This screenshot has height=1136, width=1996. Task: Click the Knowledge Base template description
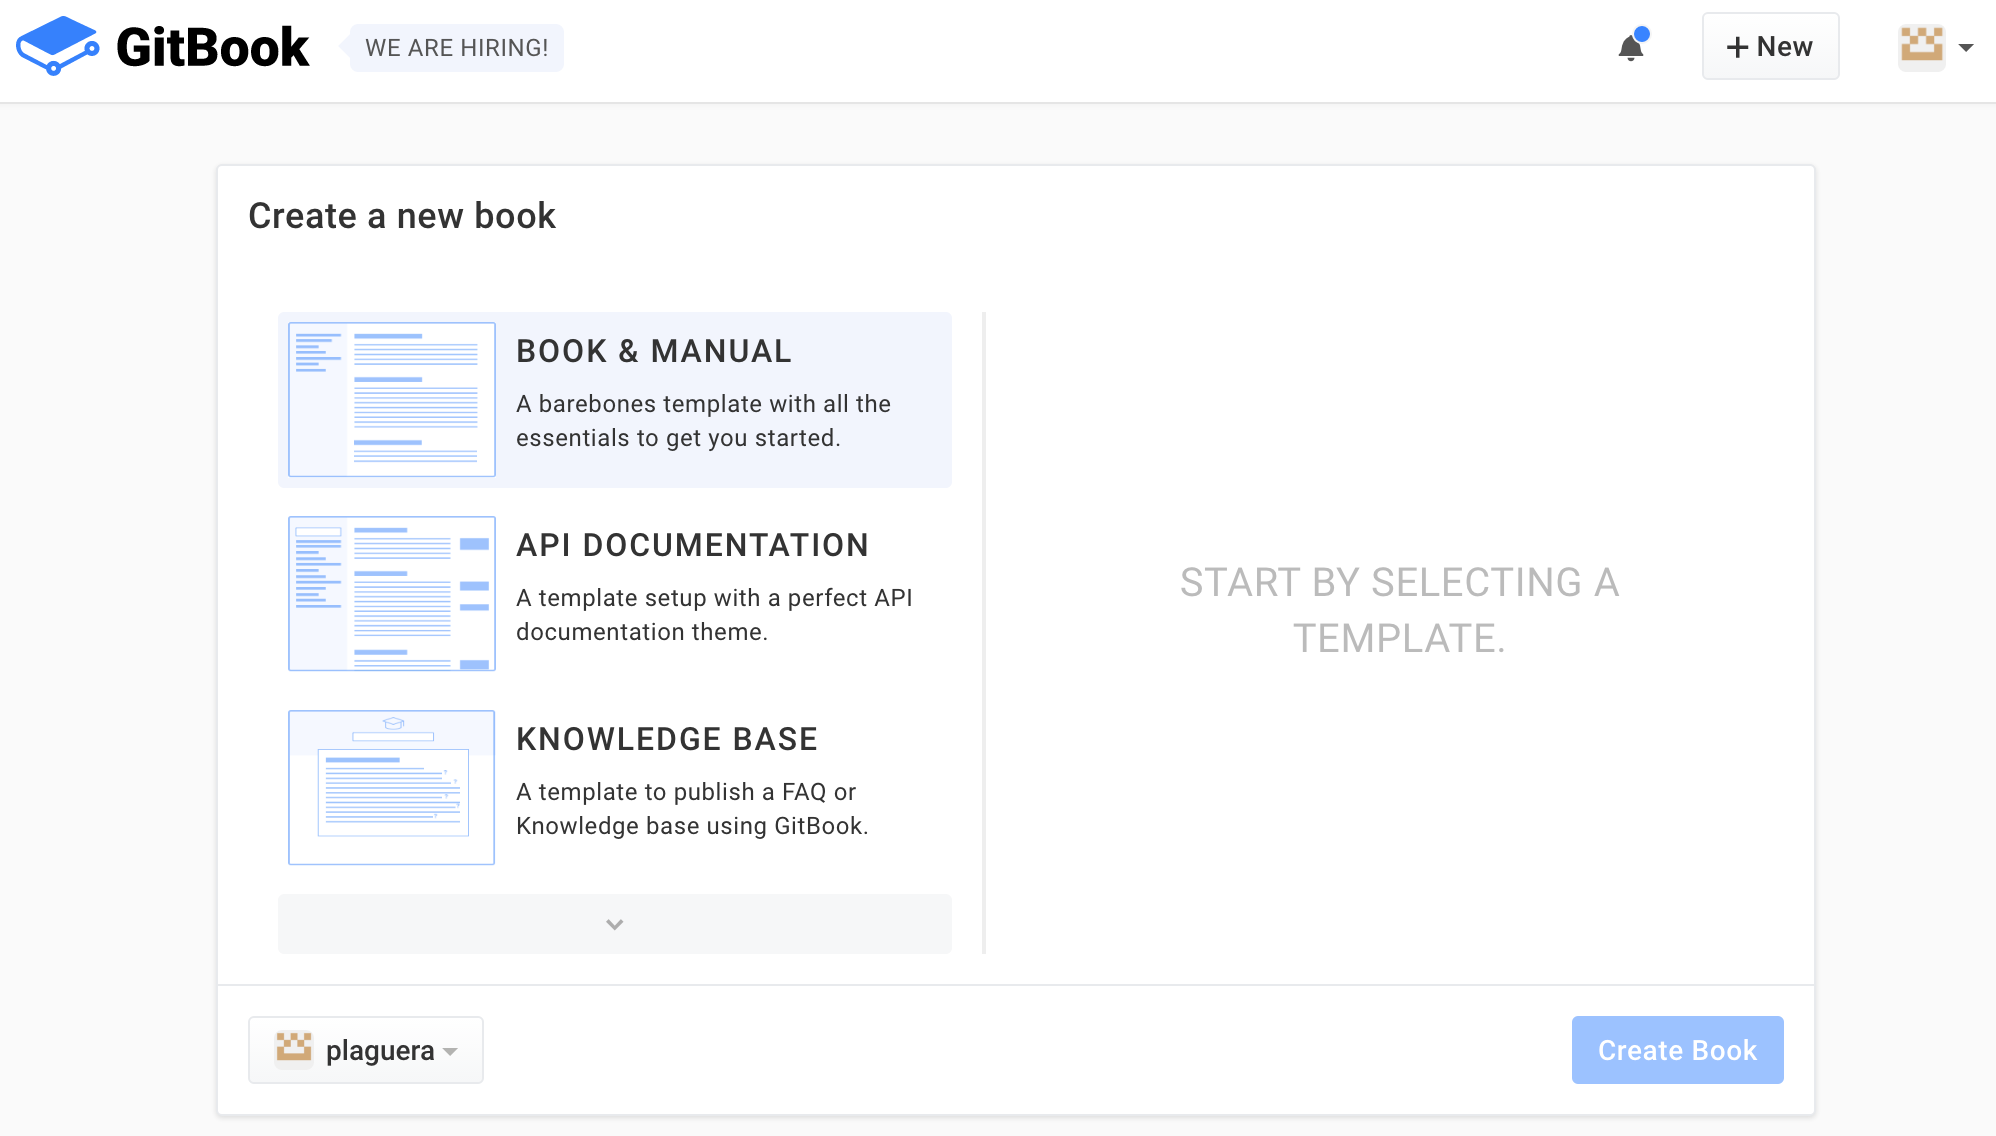(691, 809)
